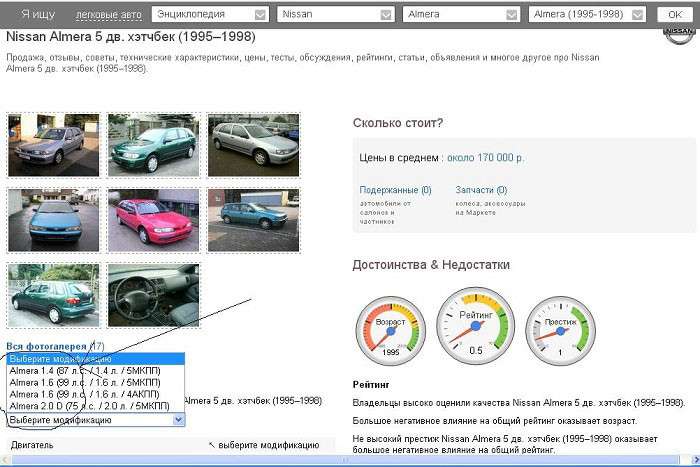Open the Almera (1995-1998) generation dropdown
700x467 pixels.
587,14
